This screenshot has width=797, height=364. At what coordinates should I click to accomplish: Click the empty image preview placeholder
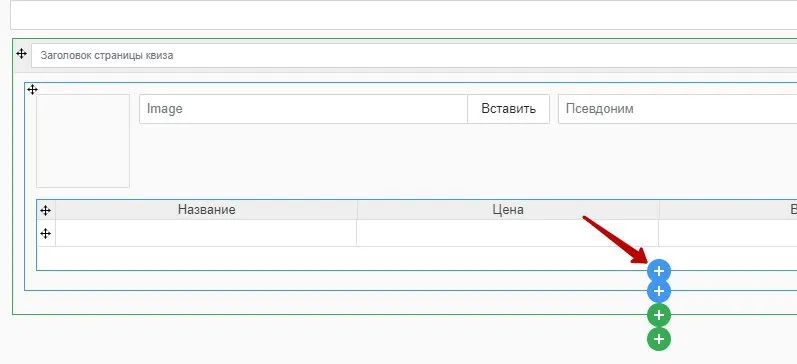pos(83,141)
